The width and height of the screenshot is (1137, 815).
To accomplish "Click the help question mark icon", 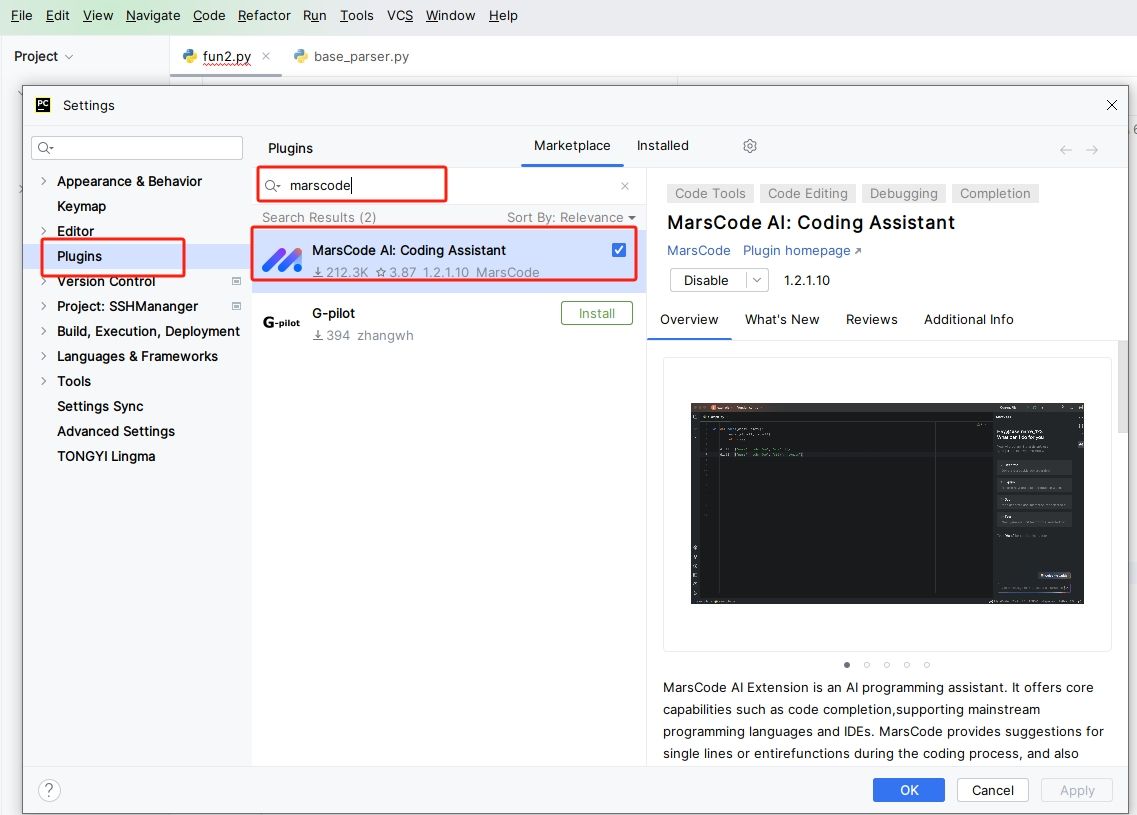I will click(x=49, y=790).
